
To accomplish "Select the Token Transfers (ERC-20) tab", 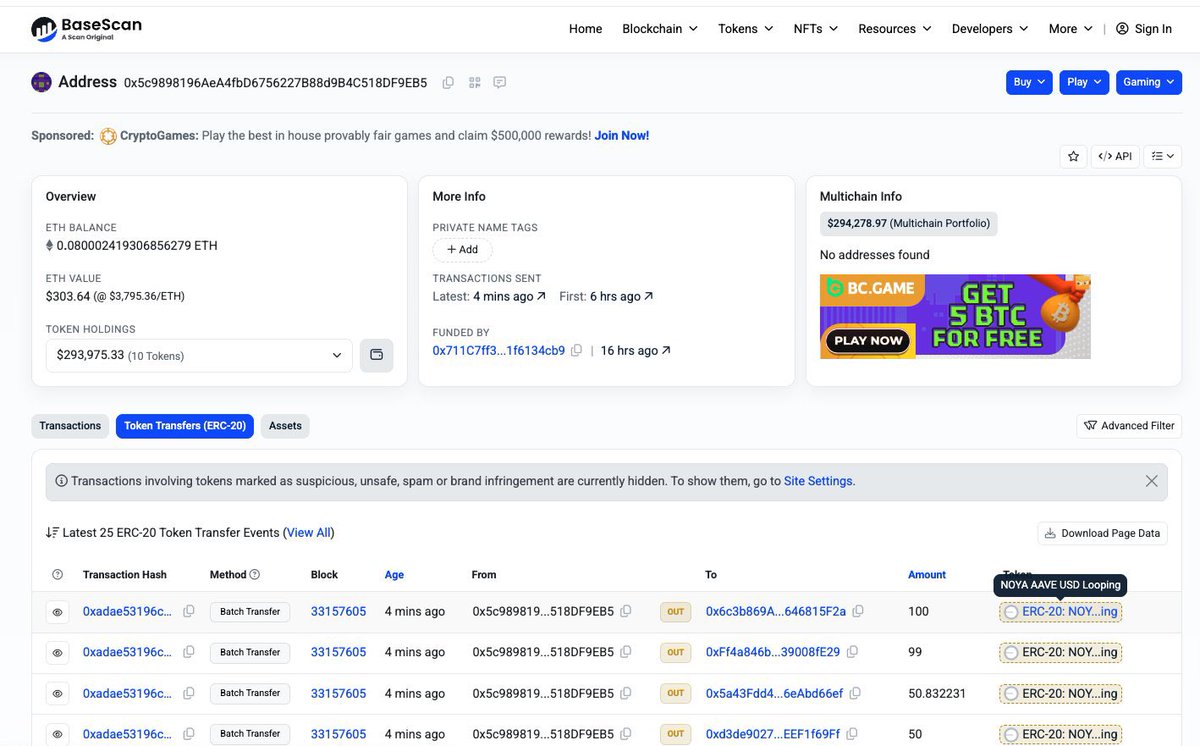I will [x=185, y=426].
